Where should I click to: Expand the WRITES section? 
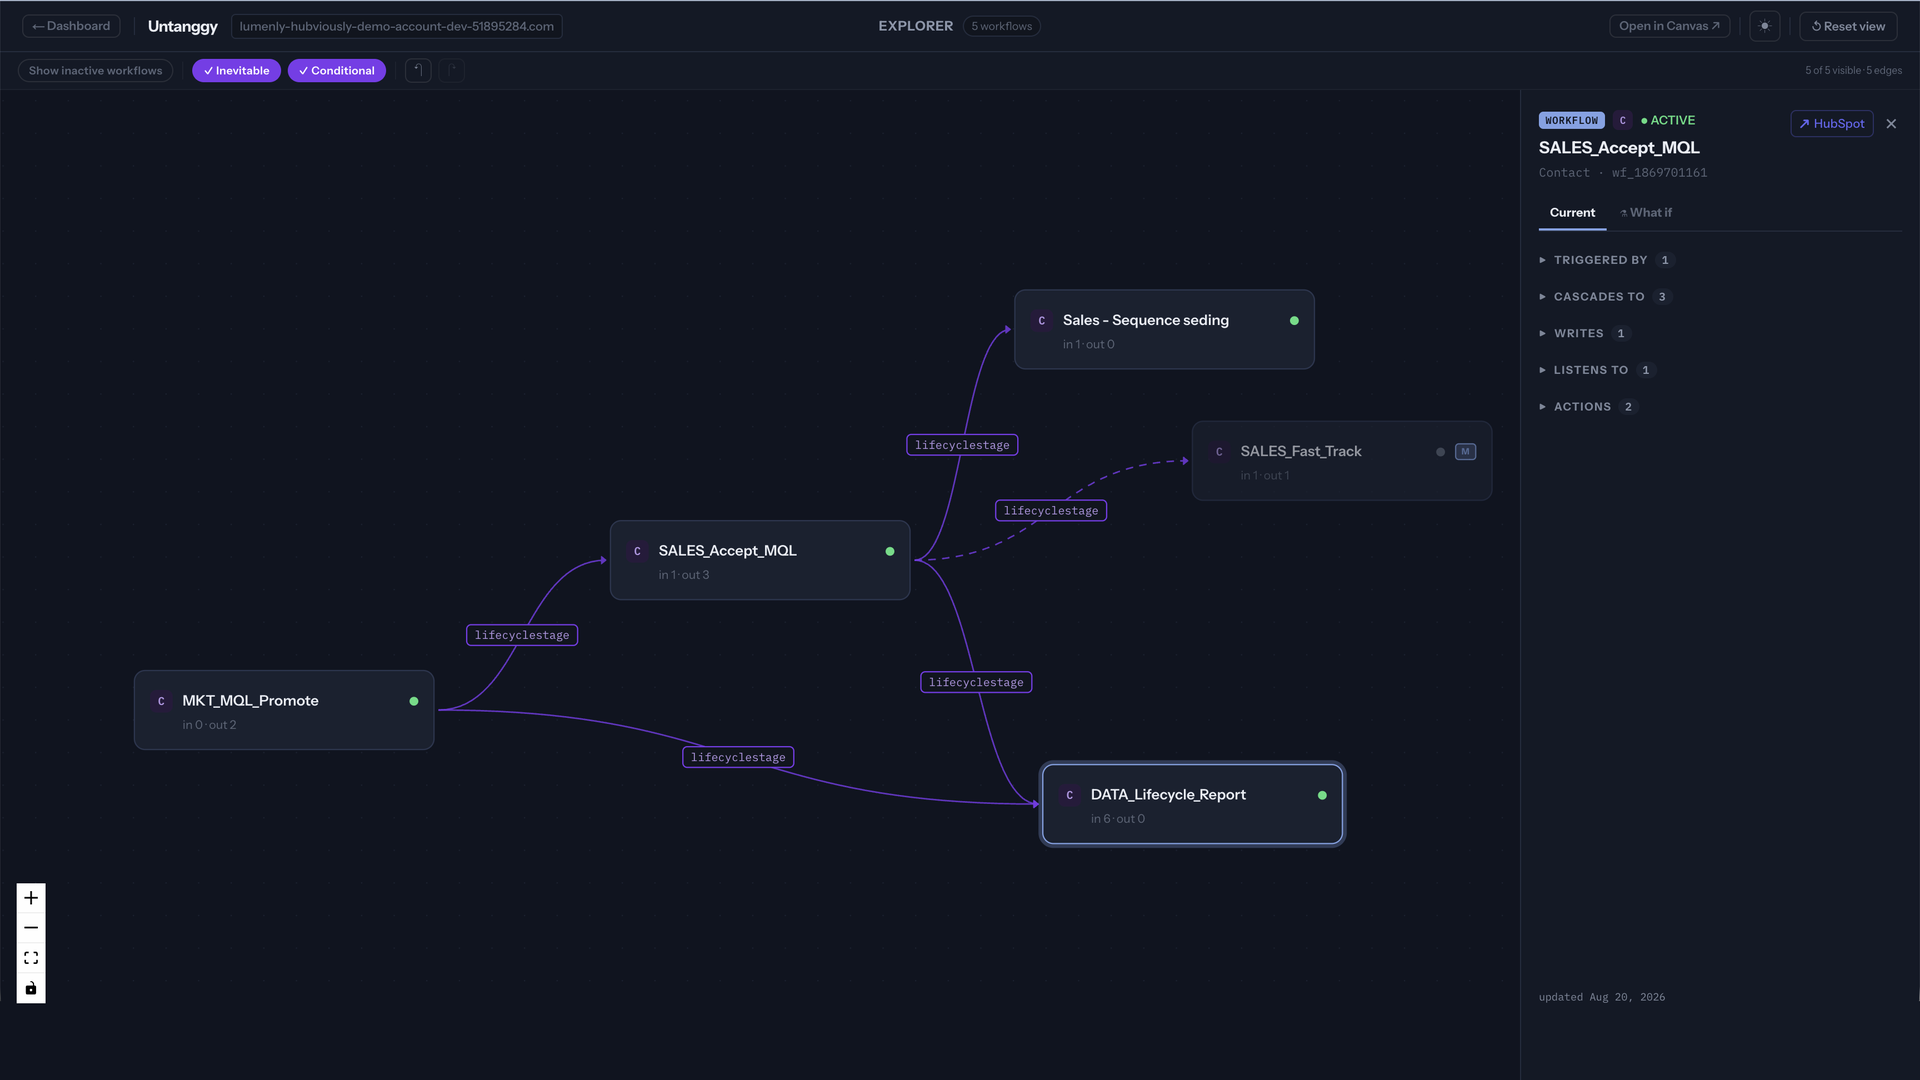[1584, 334]
